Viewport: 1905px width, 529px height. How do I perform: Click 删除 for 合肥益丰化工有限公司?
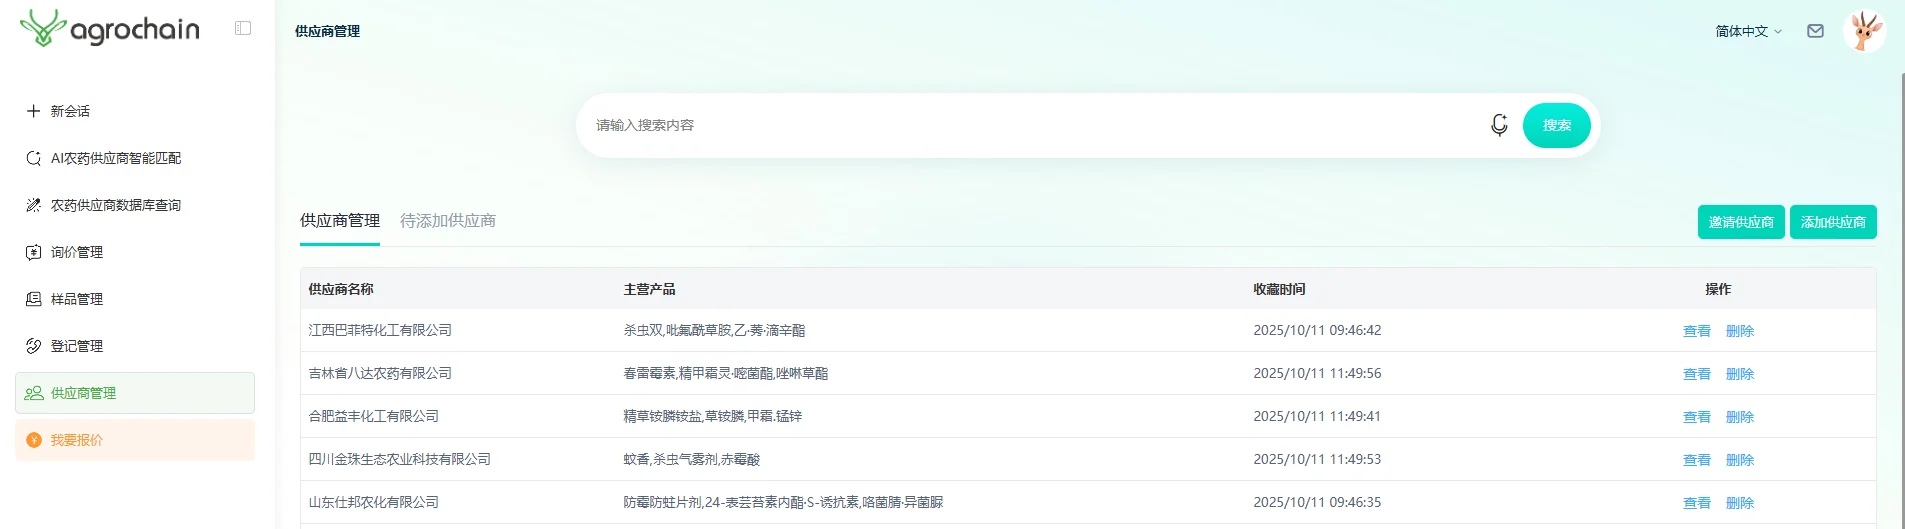[1740, 417]
